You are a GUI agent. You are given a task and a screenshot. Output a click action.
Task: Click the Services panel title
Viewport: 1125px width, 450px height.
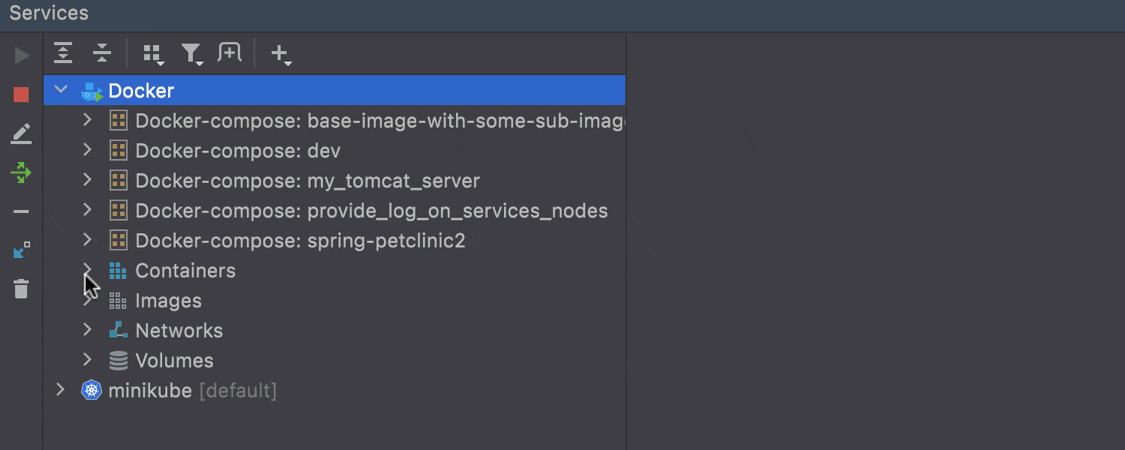coord(49,12)
